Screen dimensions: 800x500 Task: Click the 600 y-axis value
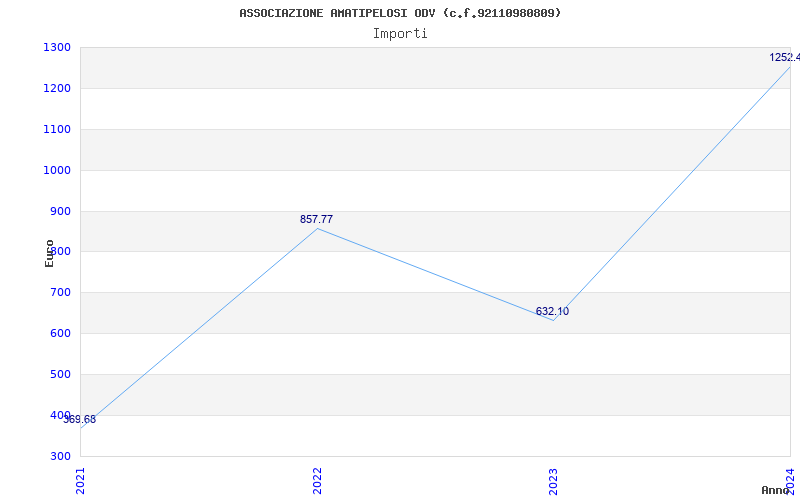pos(60,333)
